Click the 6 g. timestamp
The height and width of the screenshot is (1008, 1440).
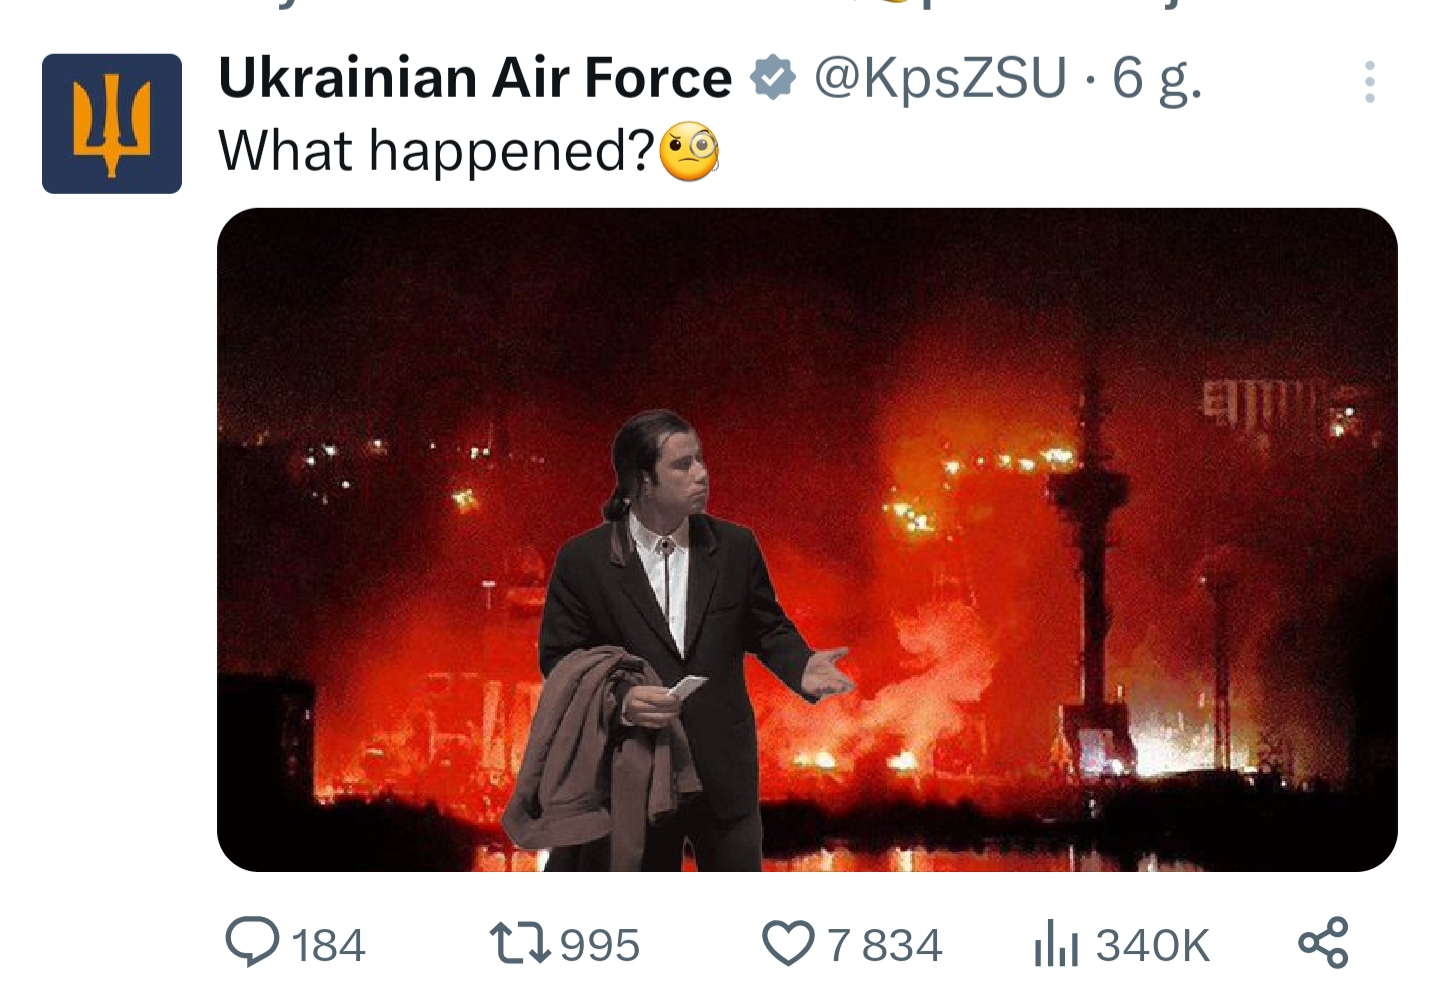[1157, 78]
